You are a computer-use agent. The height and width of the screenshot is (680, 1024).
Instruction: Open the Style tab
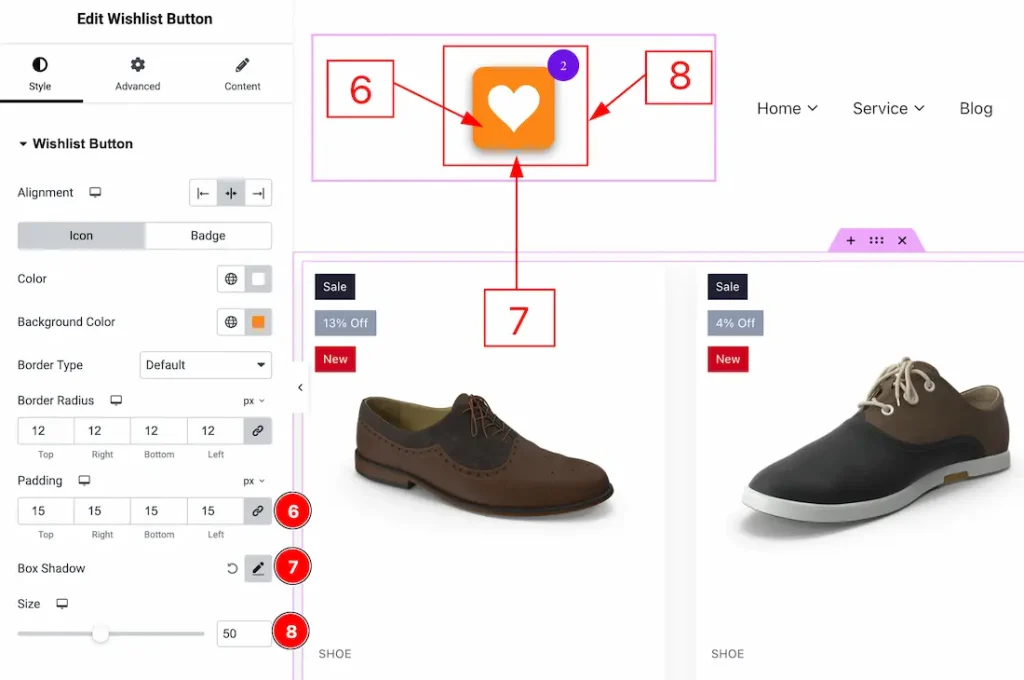(x=40, y=74)
